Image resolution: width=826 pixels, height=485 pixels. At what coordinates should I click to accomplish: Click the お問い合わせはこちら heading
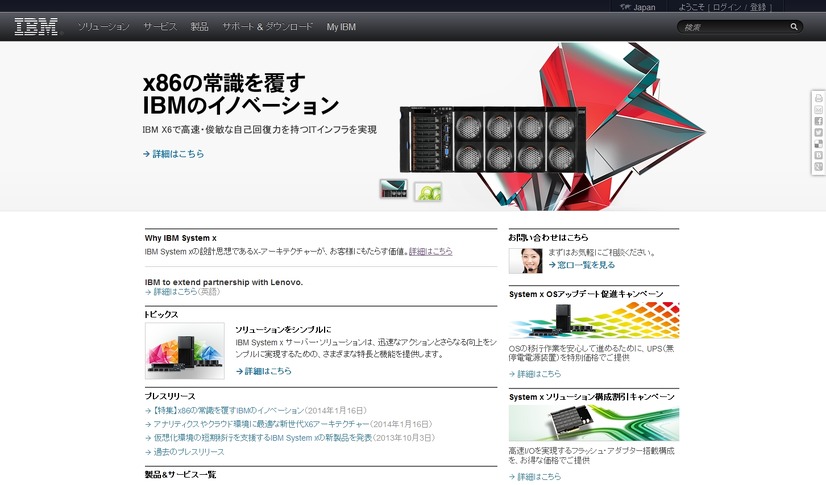pyautogui.click(x=548, y=237)
